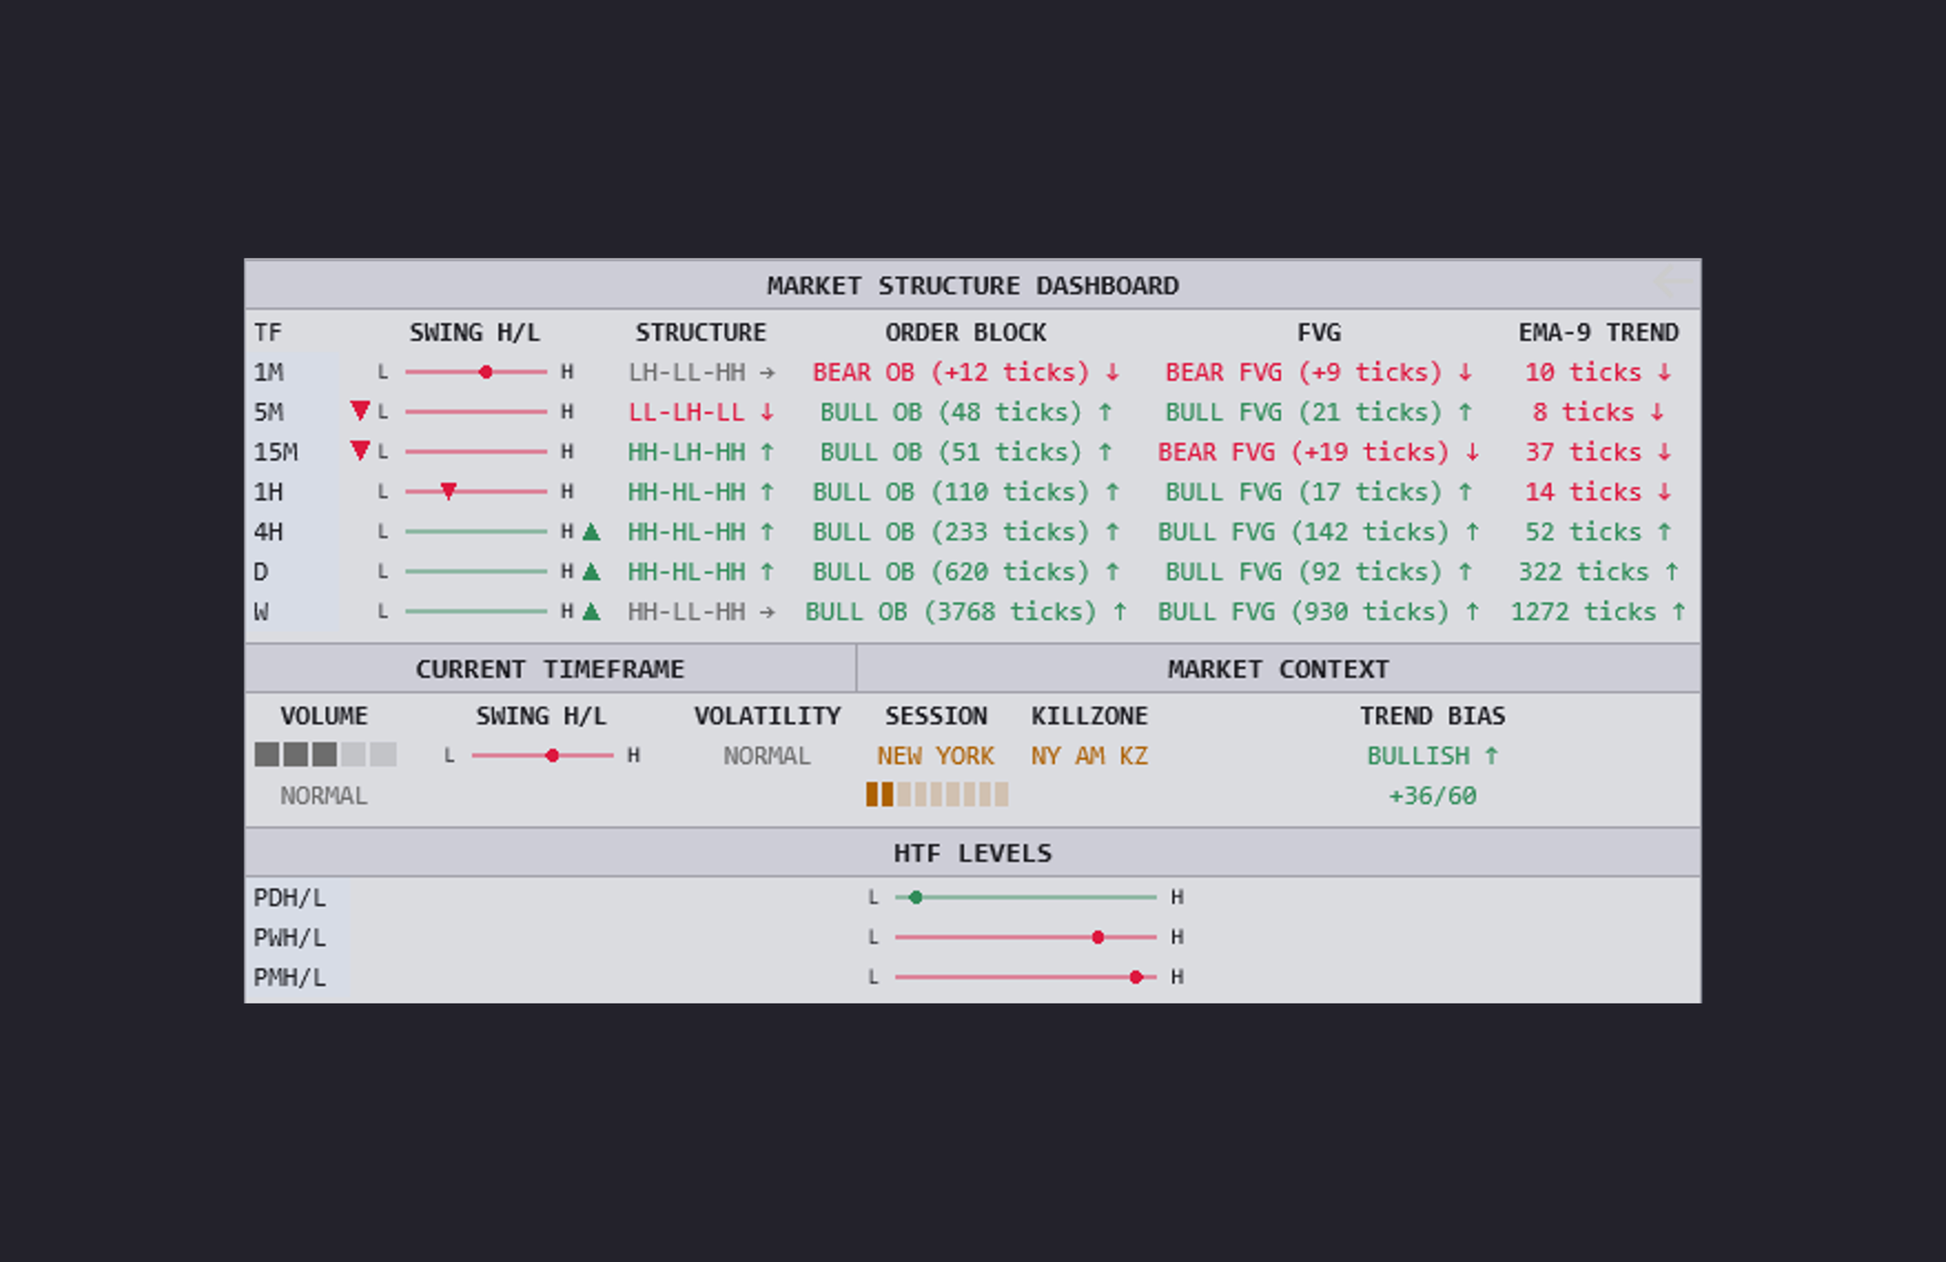Click the red triangle marker on the 1H swing line
The height and width of the screenshot is (1262, 1946).
(449, 491)
